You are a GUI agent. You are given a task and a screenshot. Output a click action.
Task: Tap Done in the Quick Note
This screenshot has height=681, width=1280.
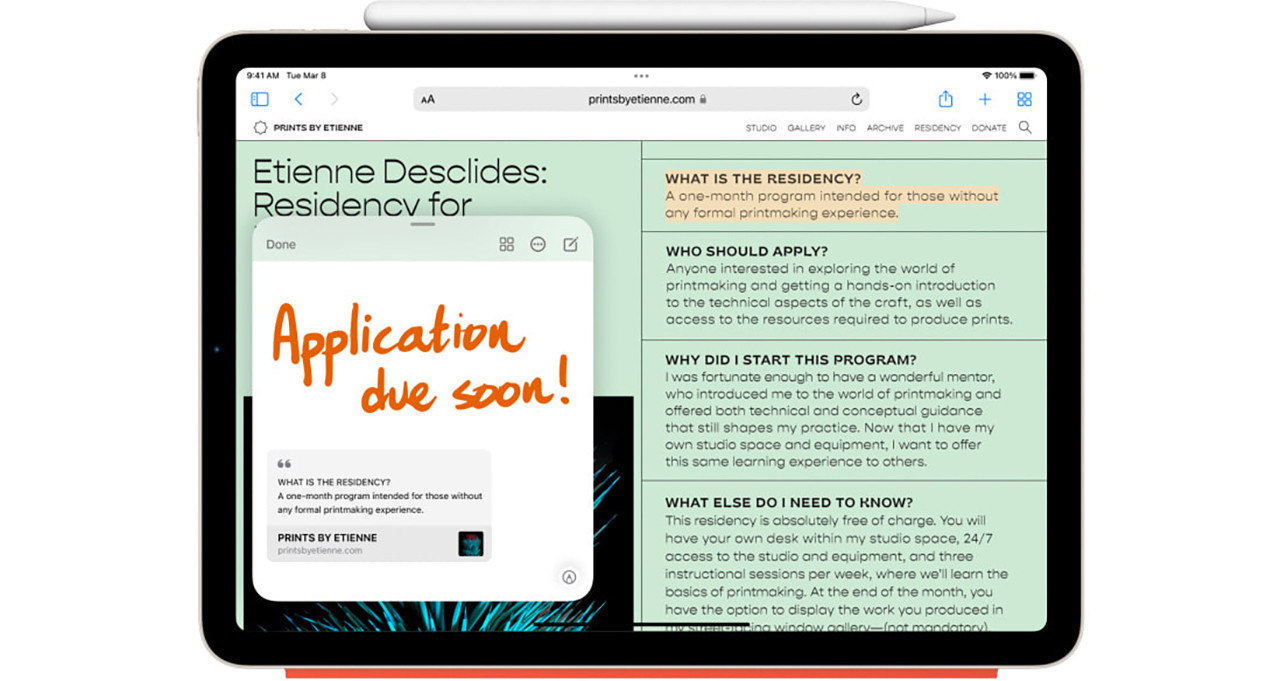point(281,244)
